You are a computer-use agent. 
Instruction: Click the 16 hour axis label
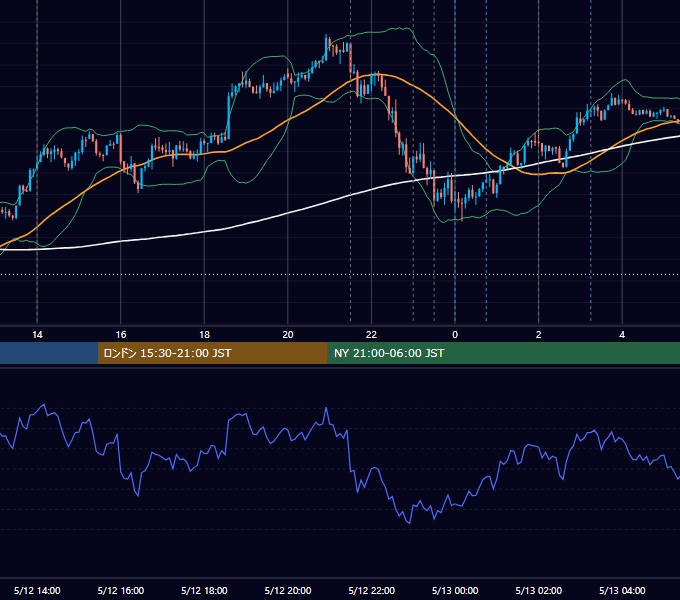pos(121,335)
